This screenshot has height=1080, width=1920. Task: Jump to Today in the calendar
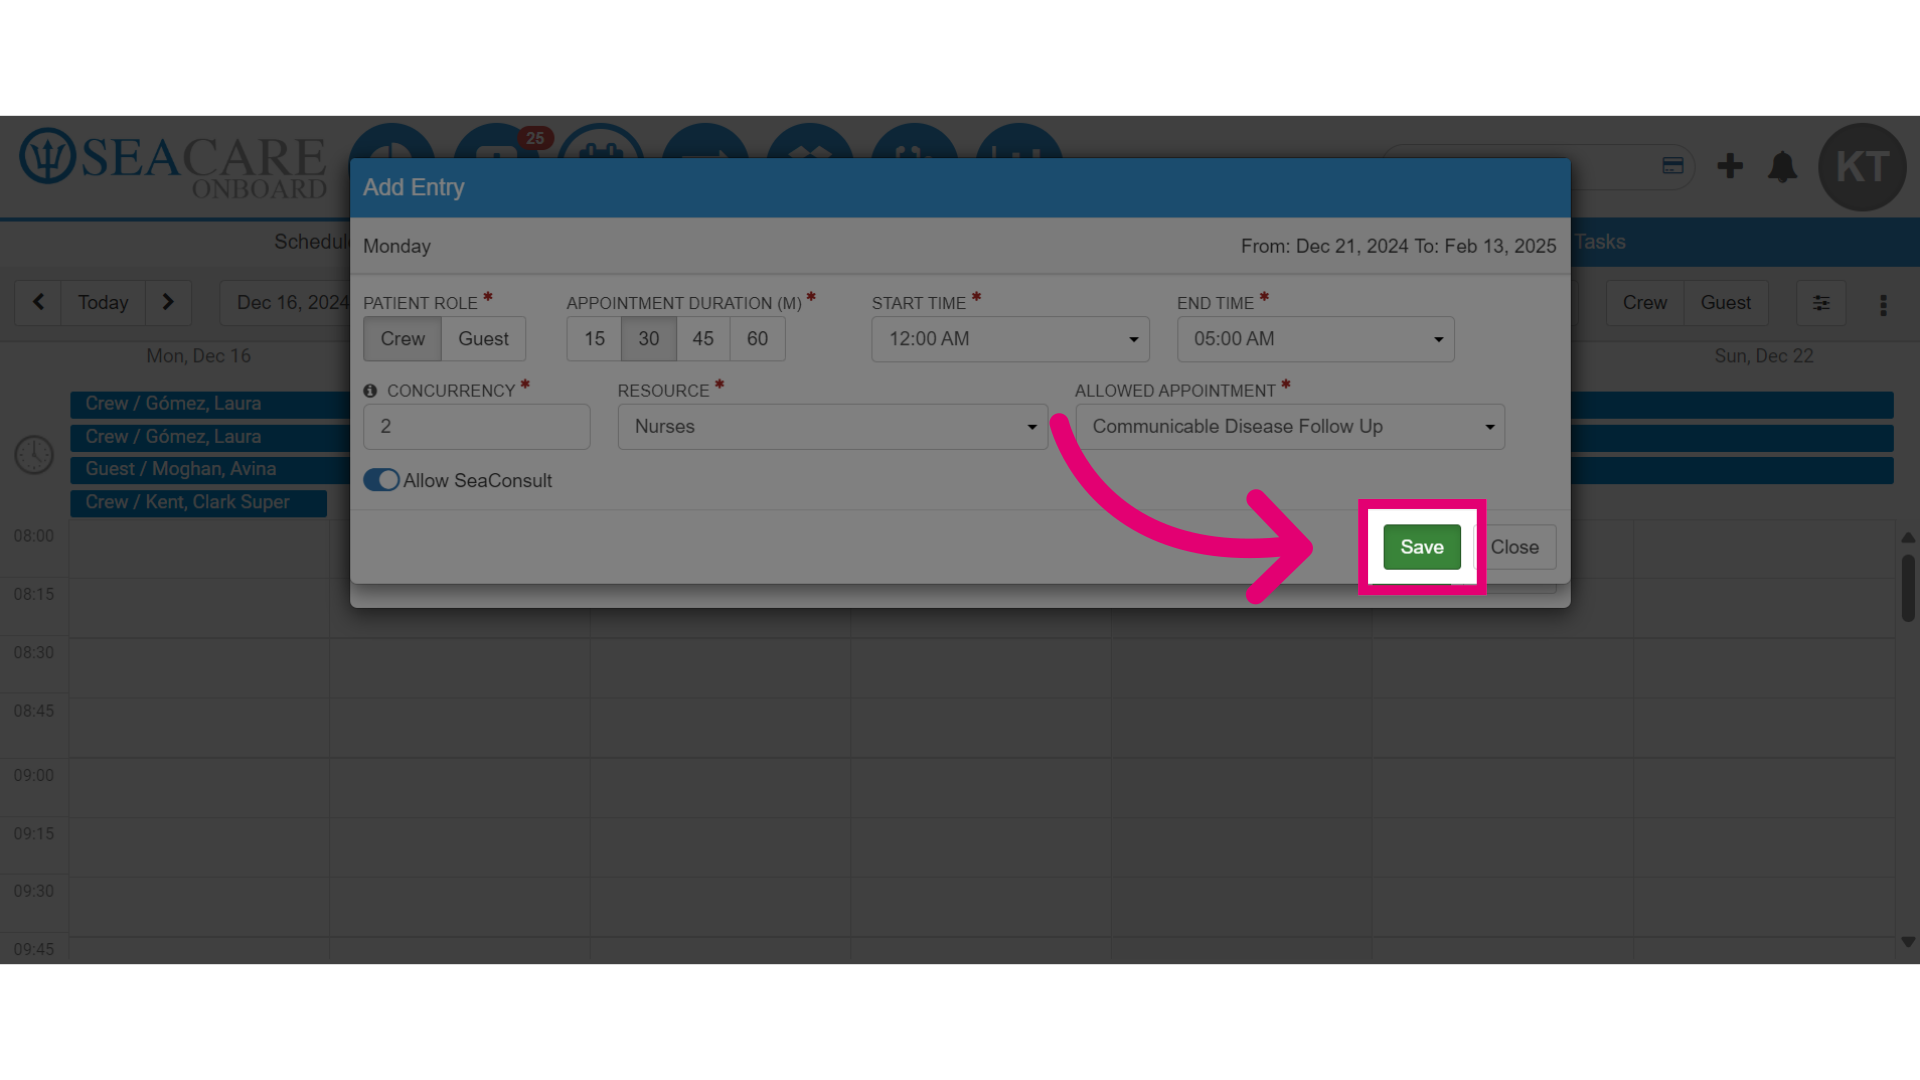[x=103, y=302]
